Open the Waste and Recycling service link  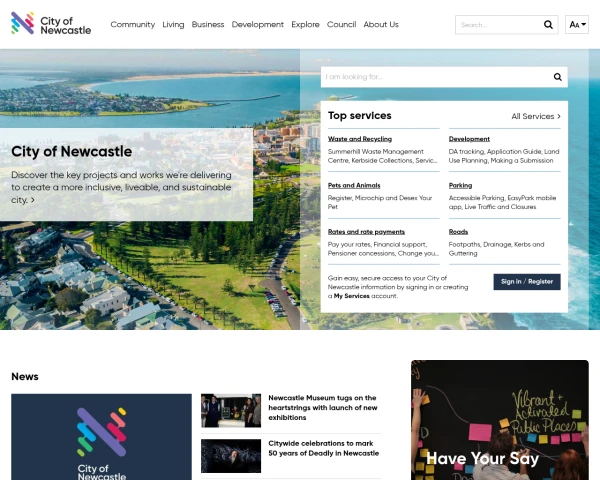(x=360, y=139)
